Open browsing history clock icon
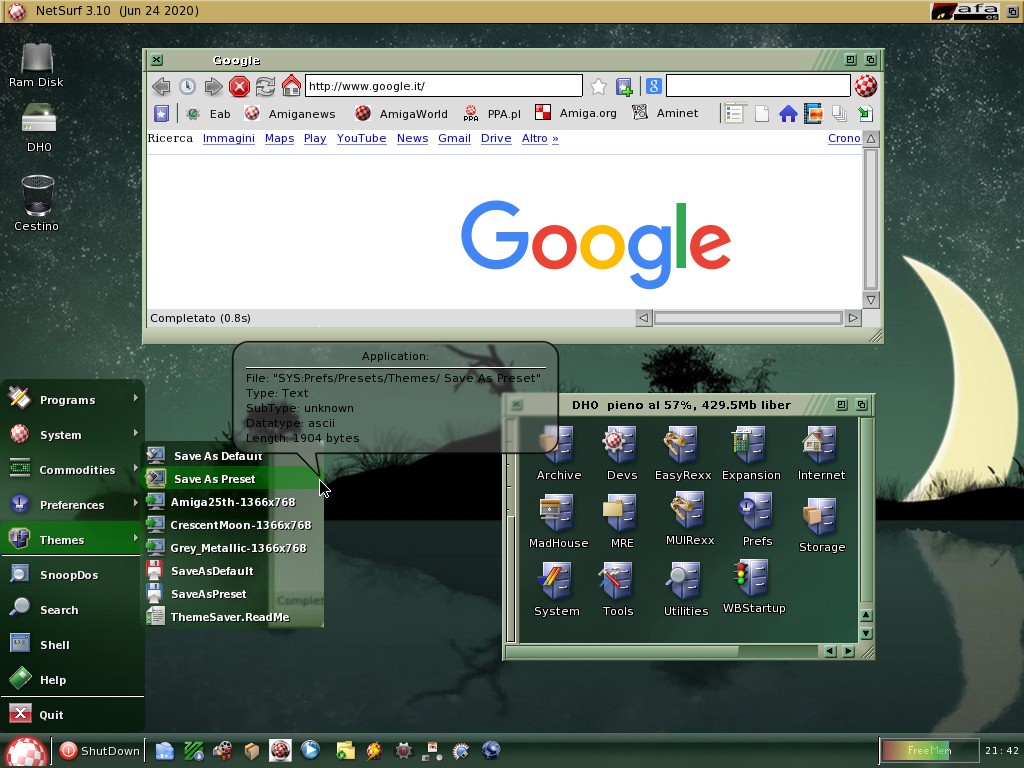 [187, 87]
